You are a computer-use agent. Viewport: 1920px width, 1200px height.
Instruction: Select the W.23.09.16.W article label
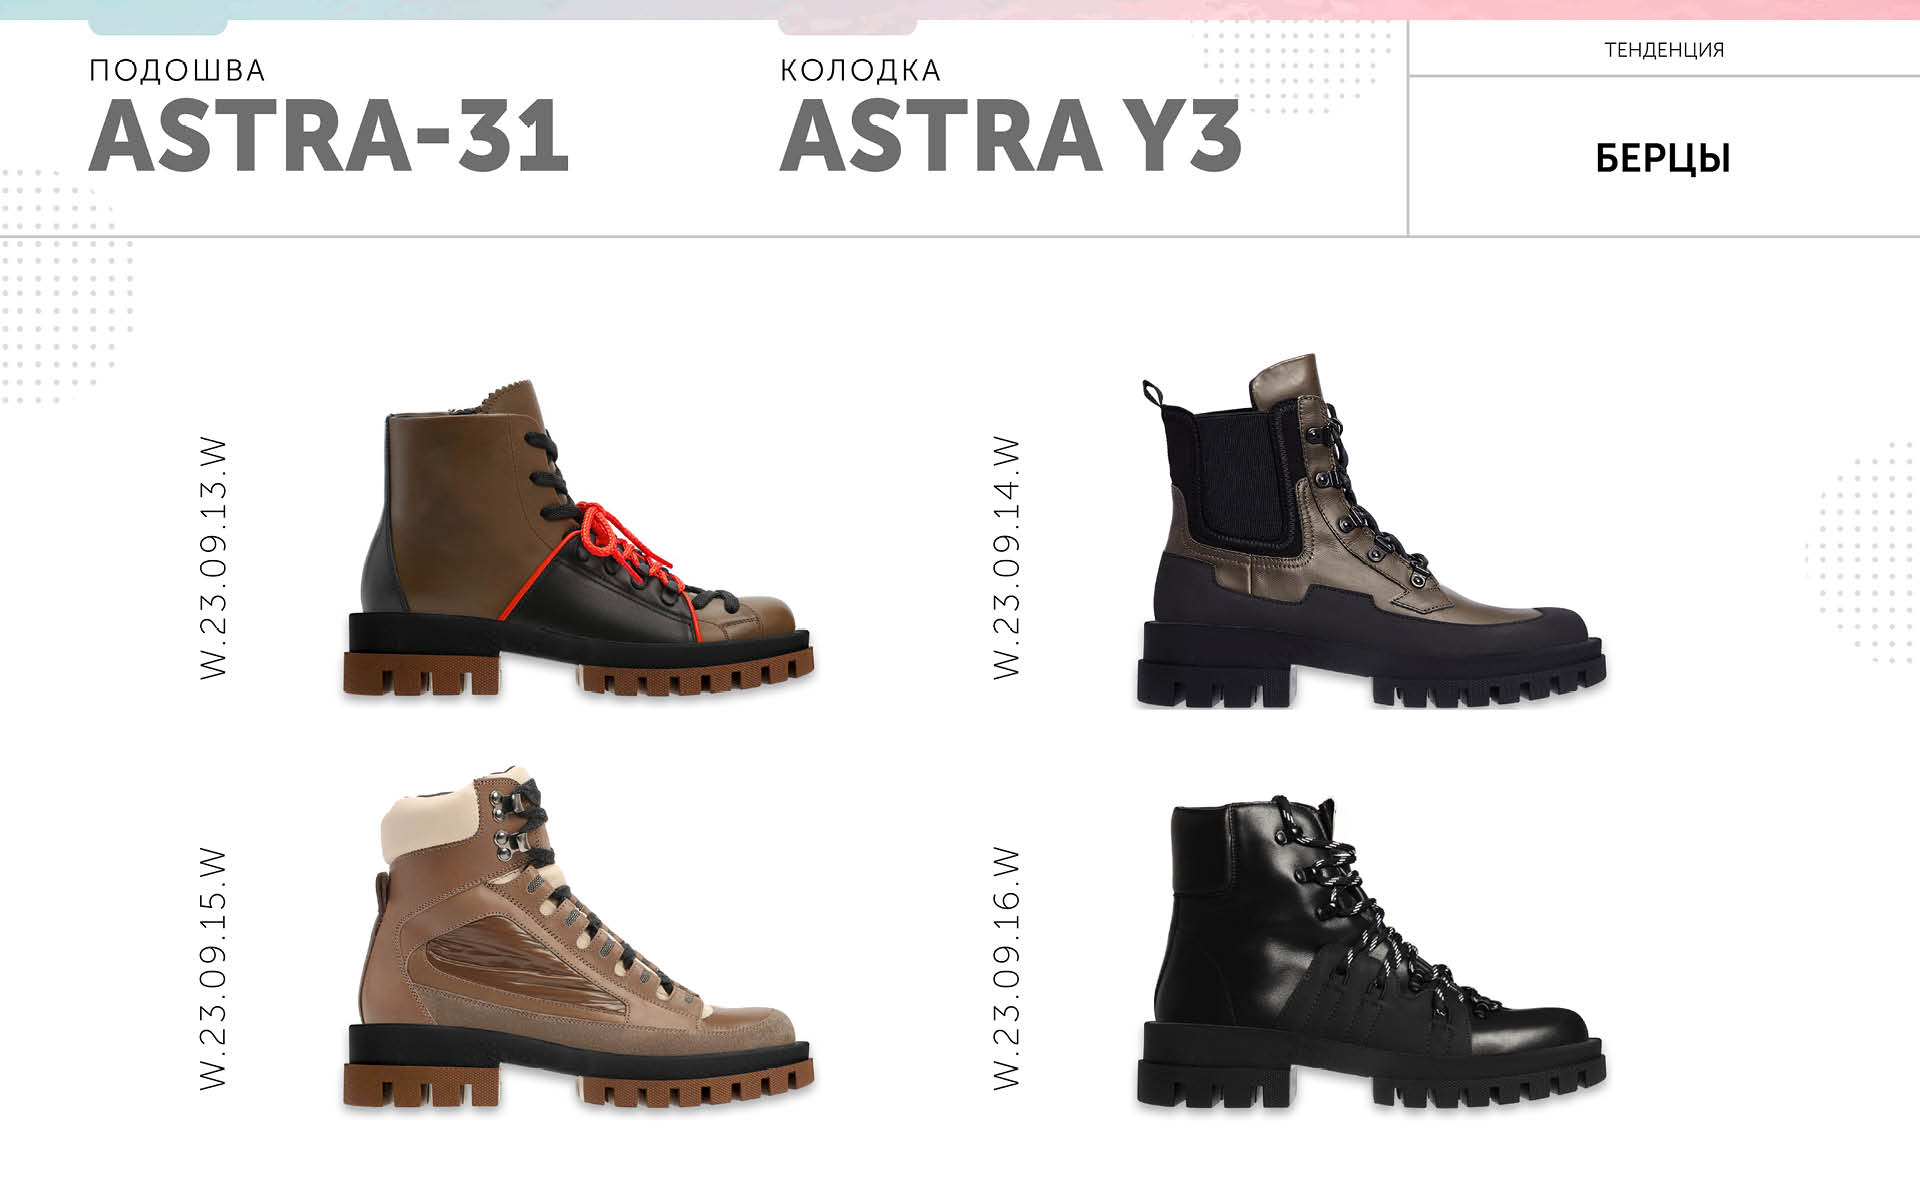(1007, 968)
